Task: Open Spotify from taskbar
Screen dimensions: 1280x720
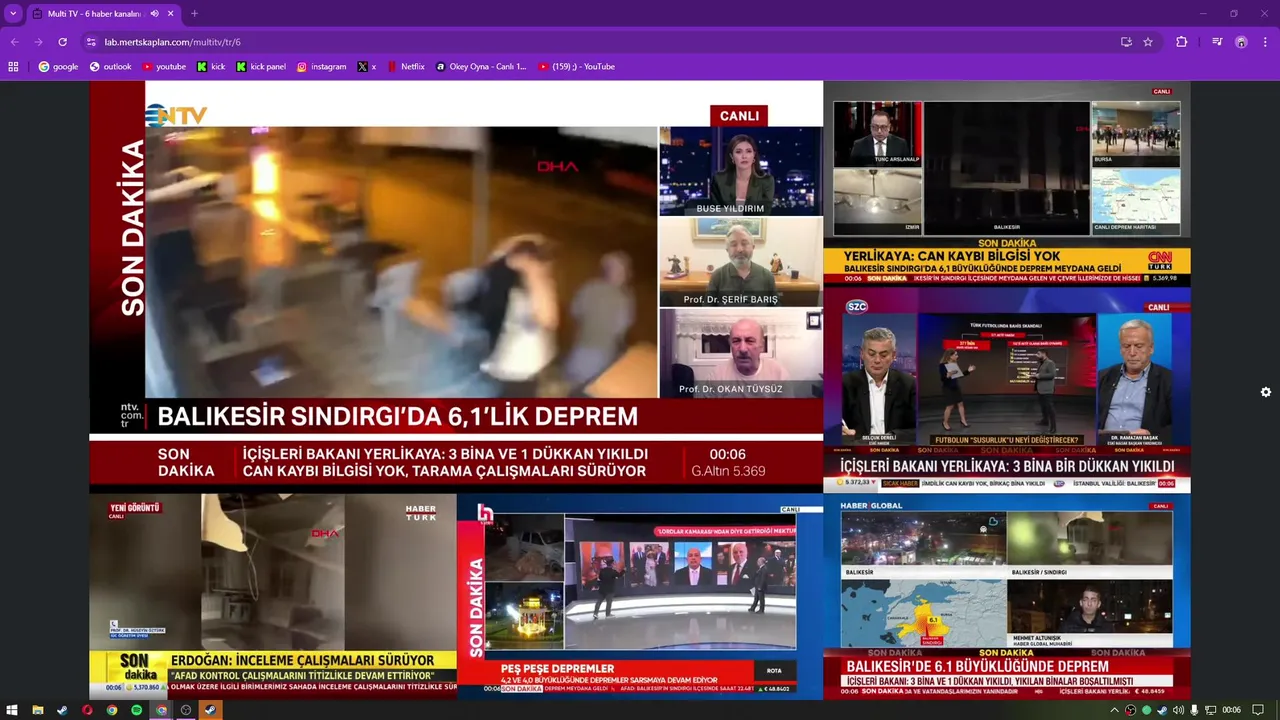Action: [x=136, y=710]
